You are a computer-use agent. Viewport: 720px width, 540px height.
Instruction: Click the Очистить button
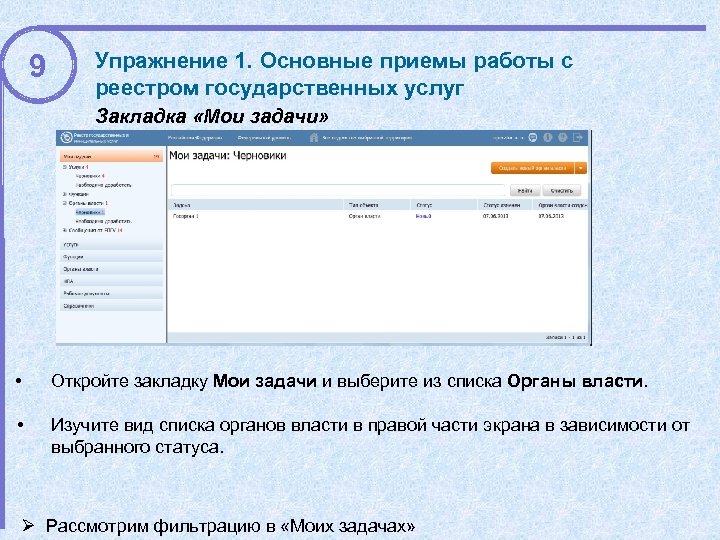pos(562,191)
